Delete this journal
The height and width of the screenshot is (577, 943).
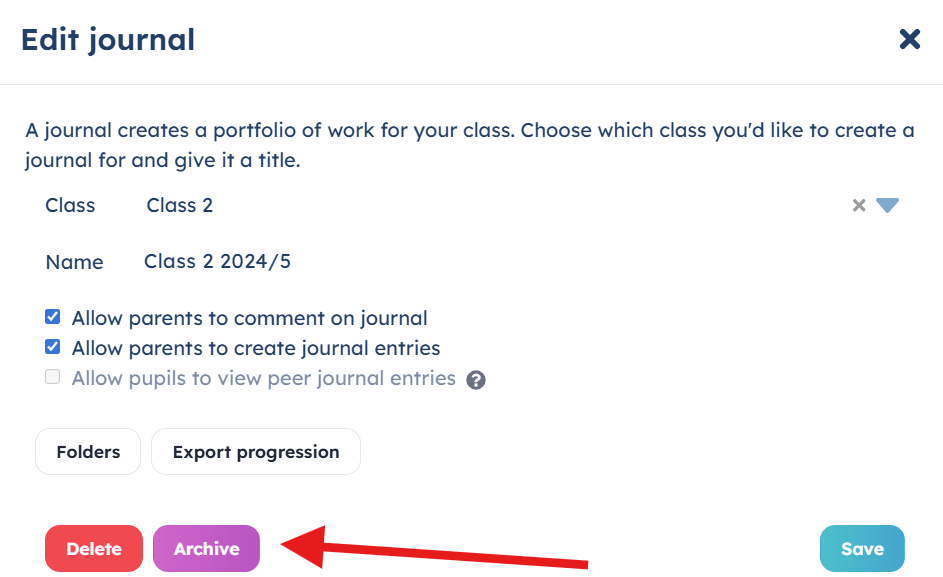pyautogui.click(x=94, y=548)
